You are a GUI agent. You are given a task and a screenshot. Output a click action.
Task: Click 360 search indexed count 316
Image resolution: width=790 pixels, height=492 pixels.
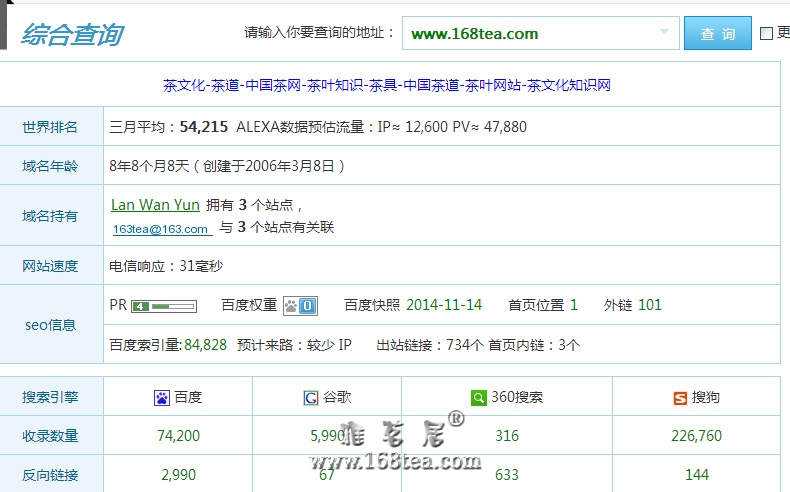tap(507, 436)
